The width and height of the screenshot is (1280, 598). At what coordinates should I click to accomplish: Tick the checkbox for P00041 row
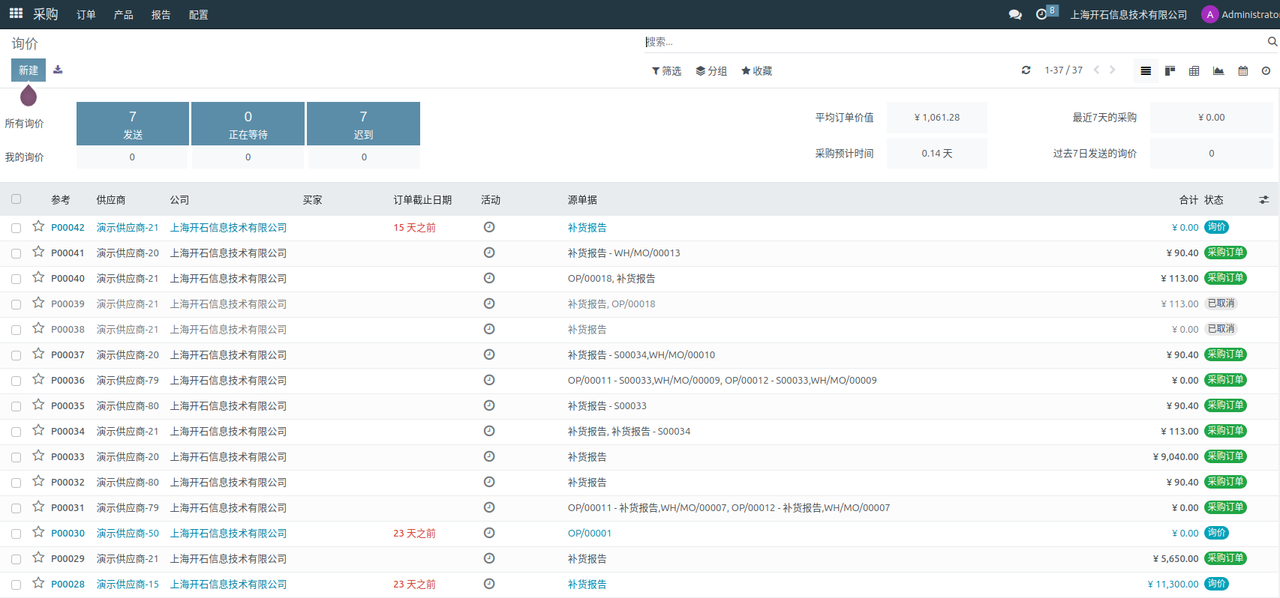16,254
